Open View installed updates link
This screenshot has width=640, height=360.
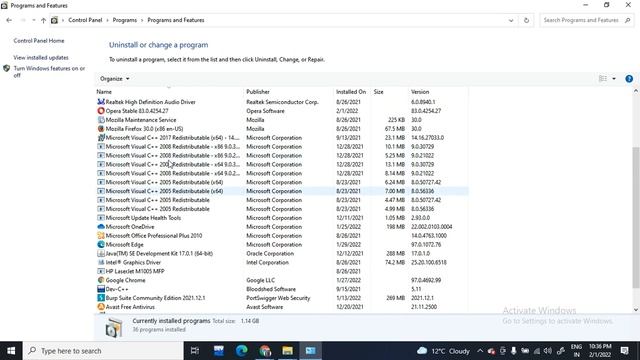[41, 58]
